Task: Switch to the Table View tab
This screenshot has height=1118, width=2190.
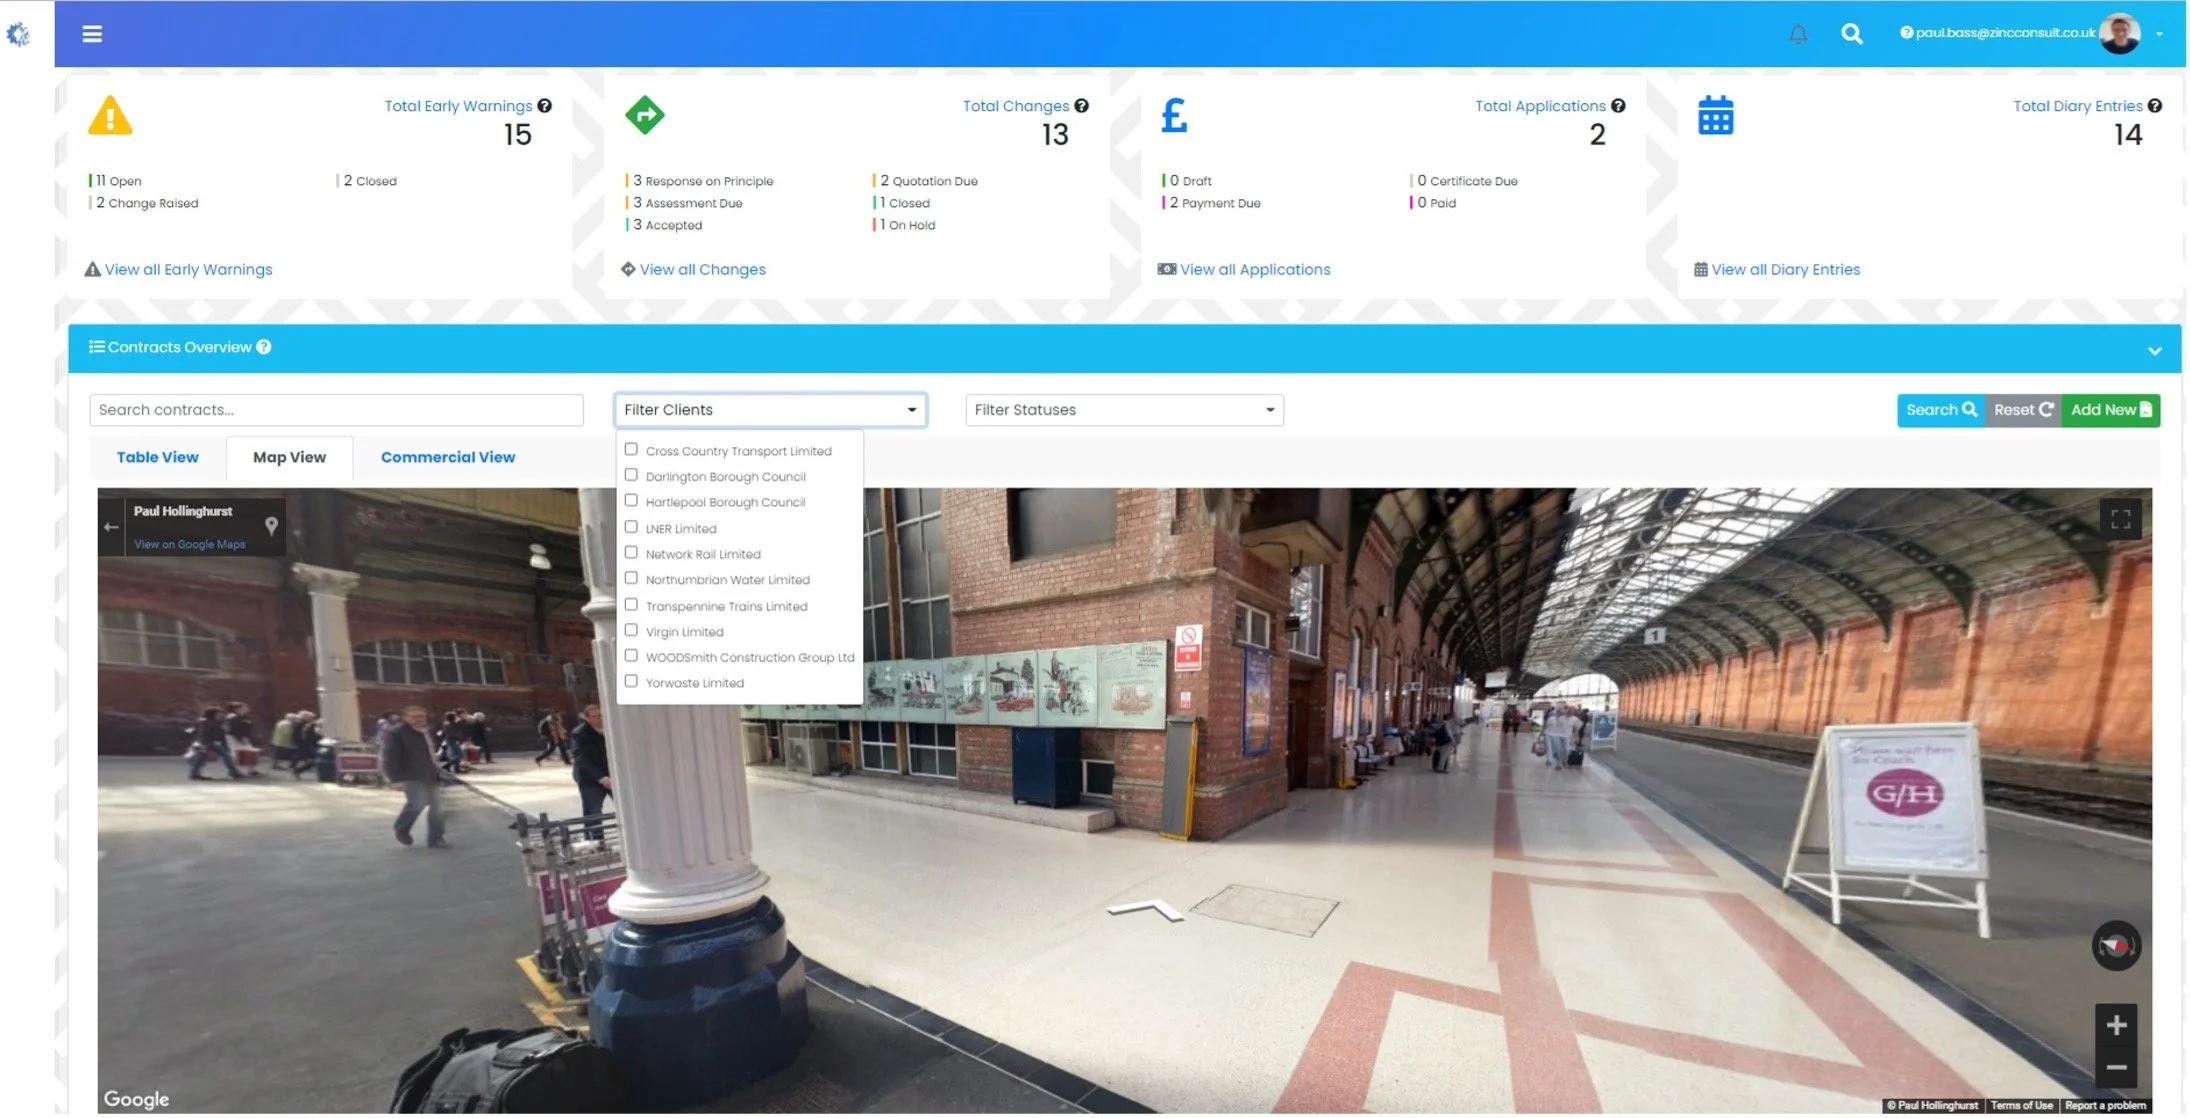Action: 157,458
